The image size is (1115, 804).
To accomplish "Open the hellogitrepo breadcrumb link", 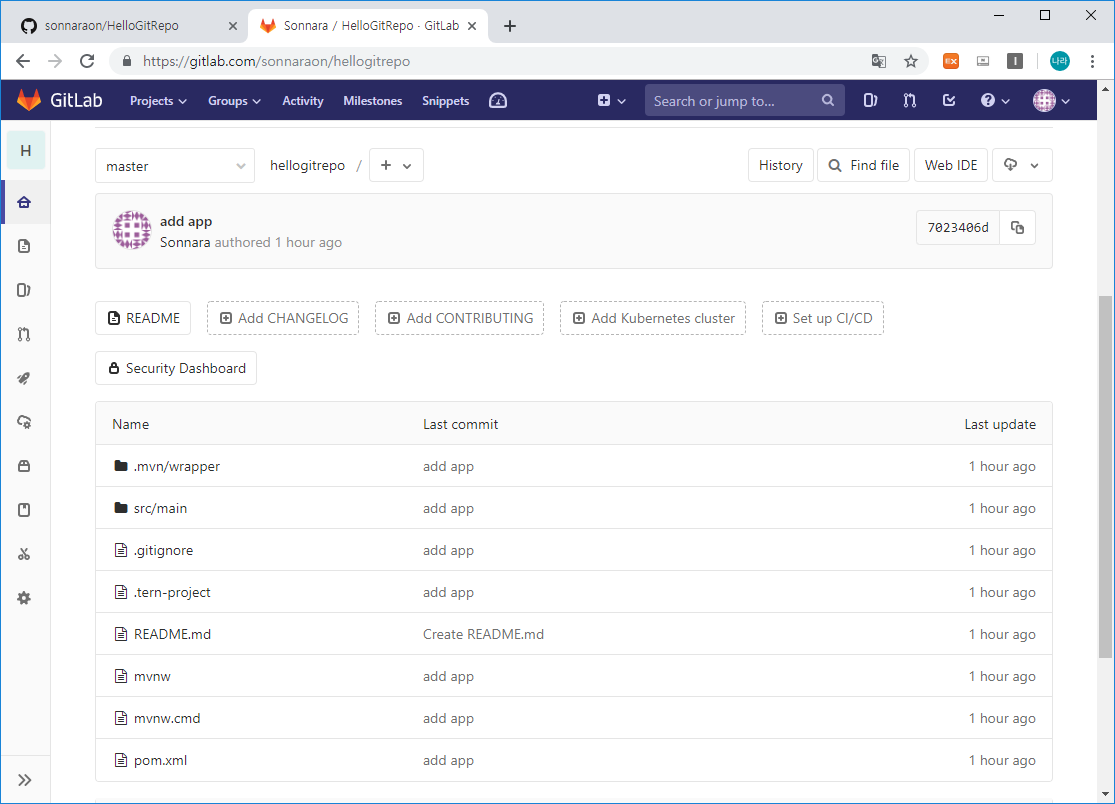I will click(x=307, y=166).
